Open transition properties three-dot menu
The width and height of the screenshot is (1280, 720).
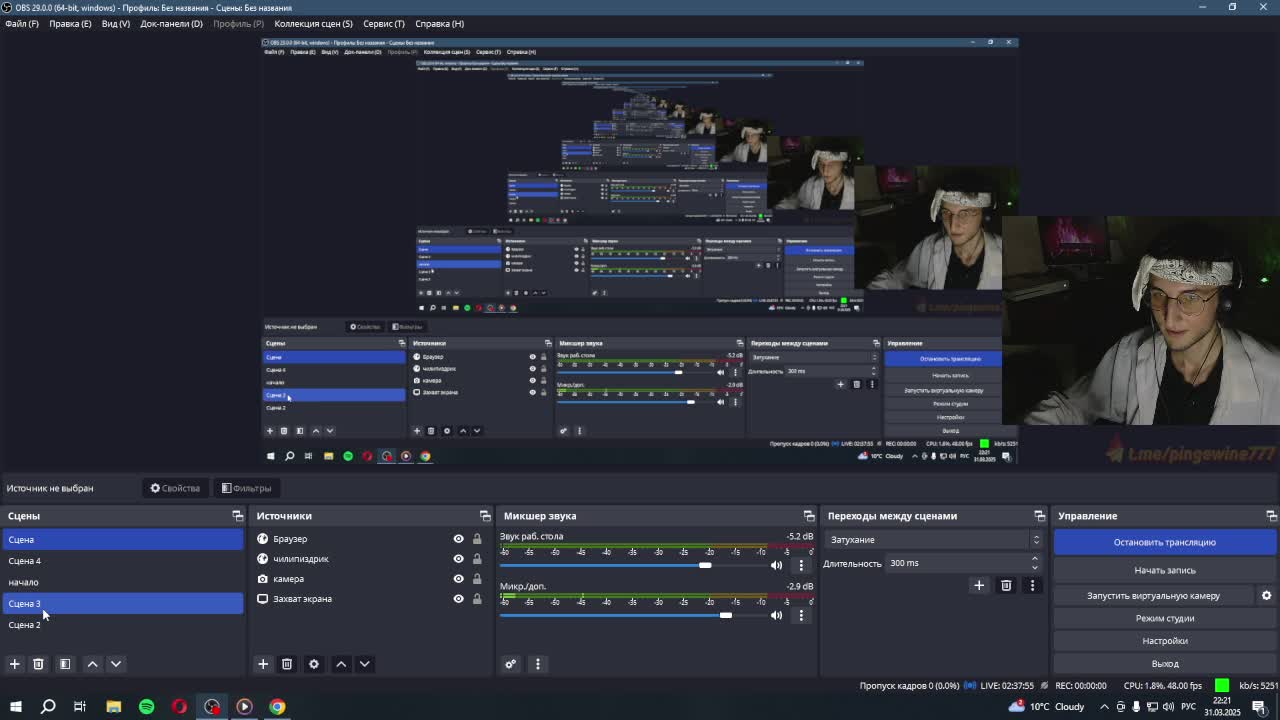tap(1032, 585)
